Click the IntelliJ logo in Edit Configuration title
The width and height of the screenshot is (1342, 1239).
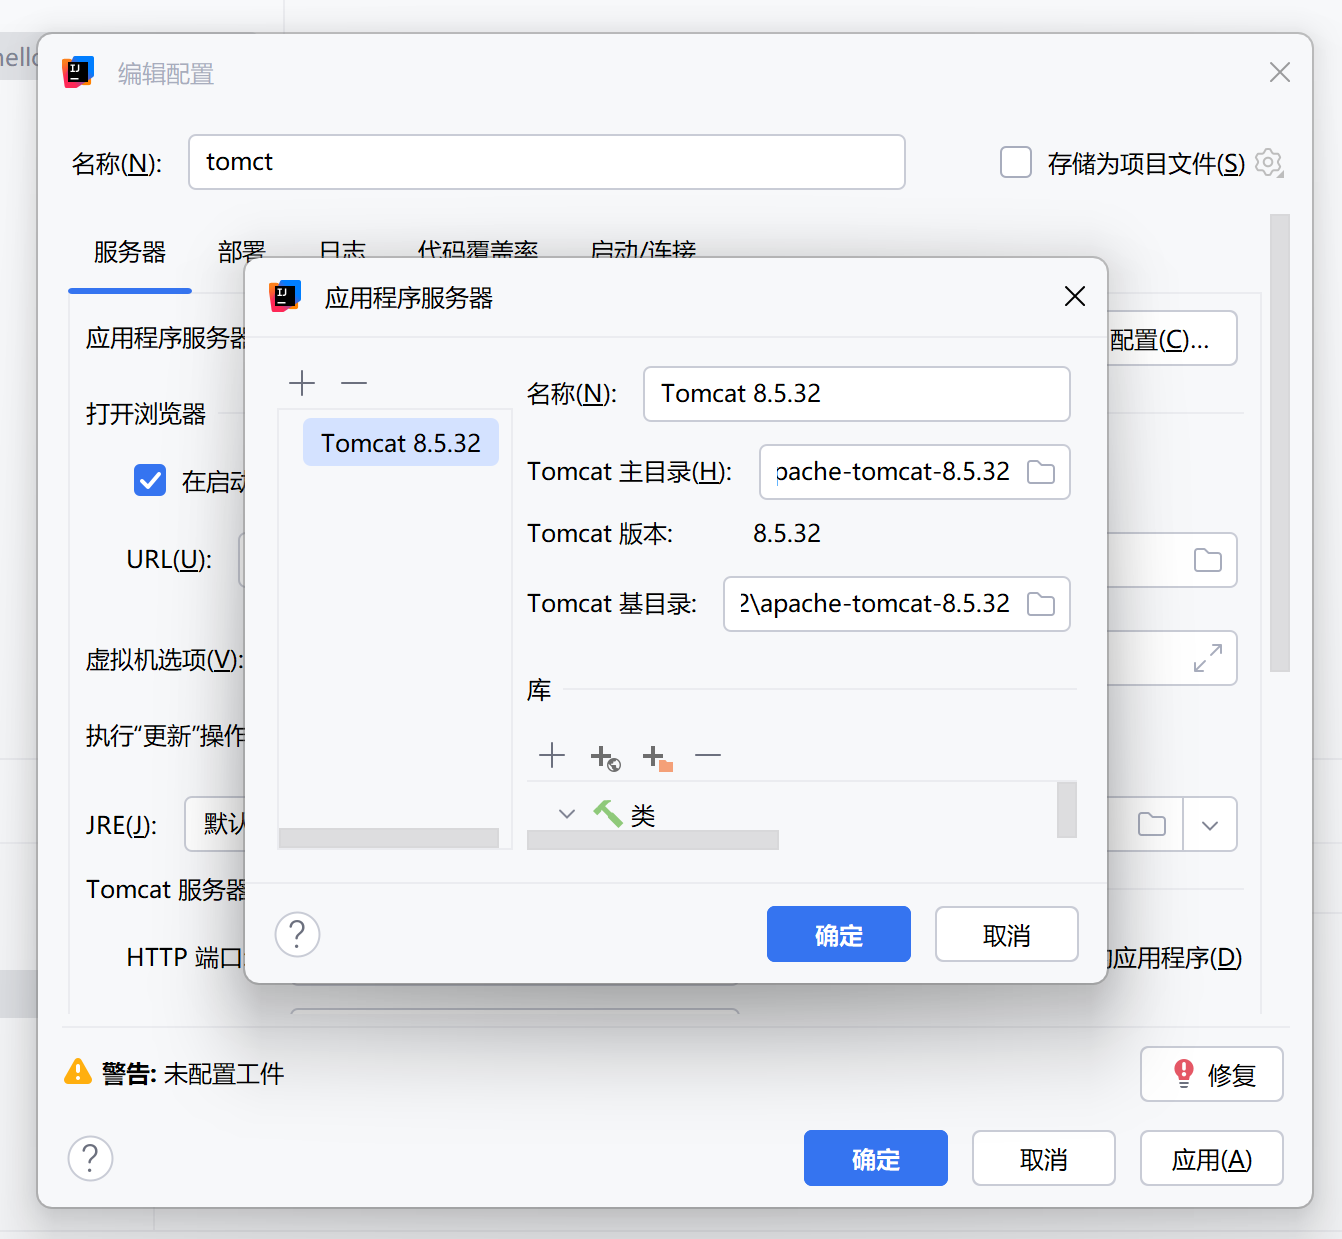point(78,72)
